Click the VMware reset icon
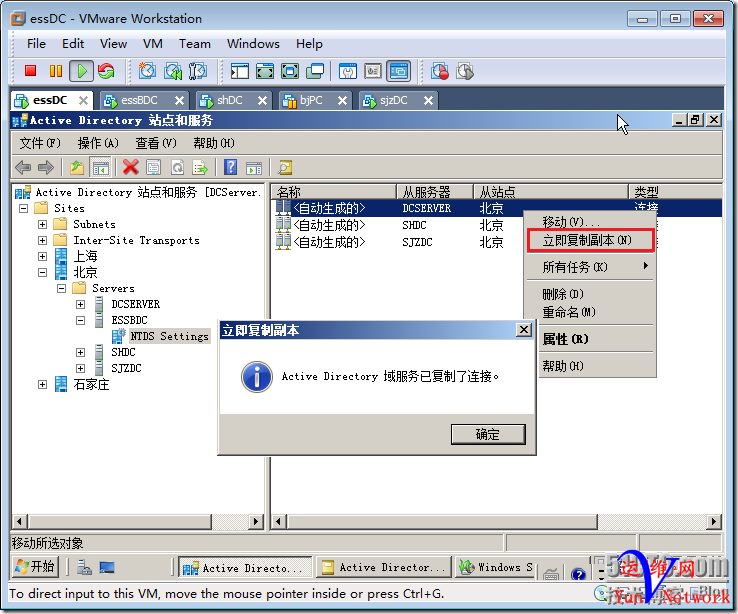Image resolution: width=738 pixels, height=614 pixels. (x=106, y=71)
